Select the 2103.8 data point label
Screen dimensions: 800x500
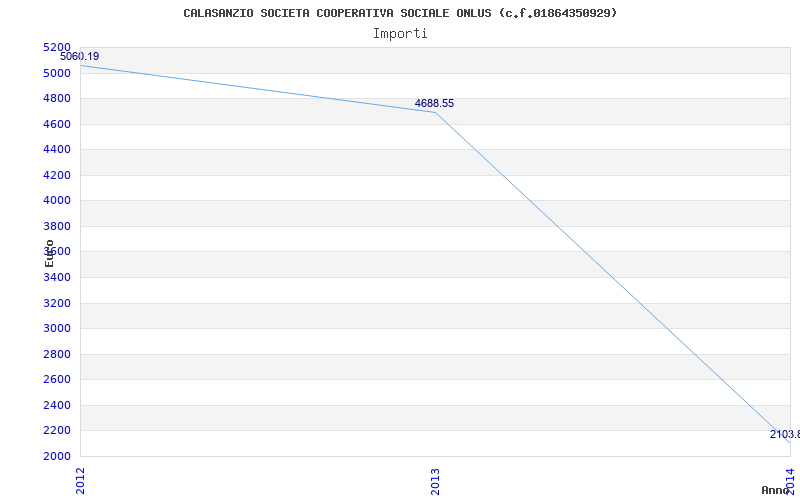point(785,435)
